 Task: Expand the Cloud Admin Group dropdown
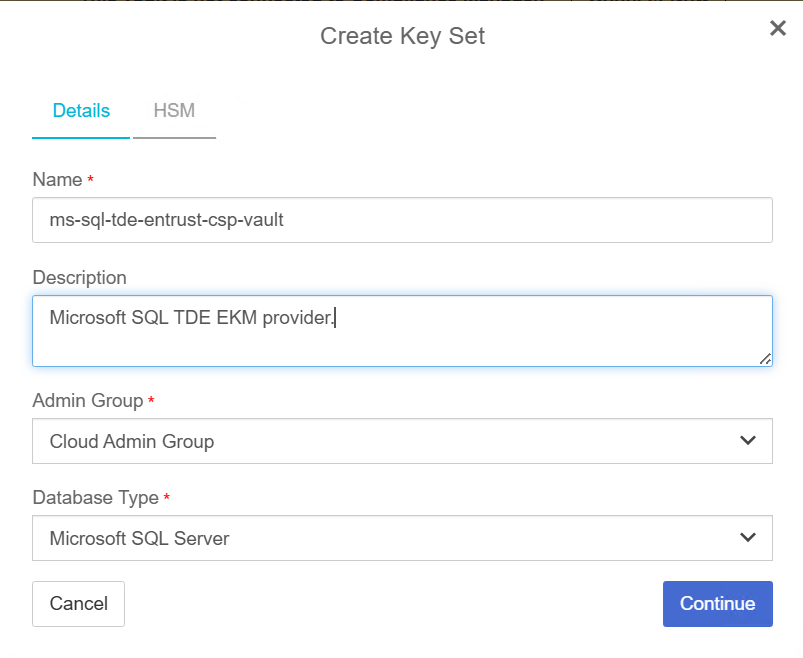[x=400, y=440]
